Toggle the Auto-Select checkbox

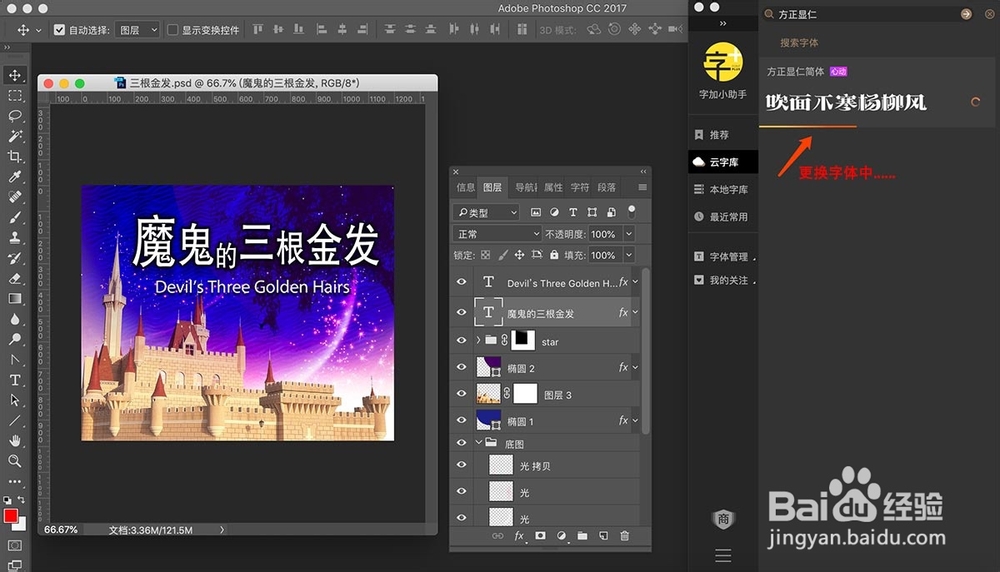pos(59,30)
